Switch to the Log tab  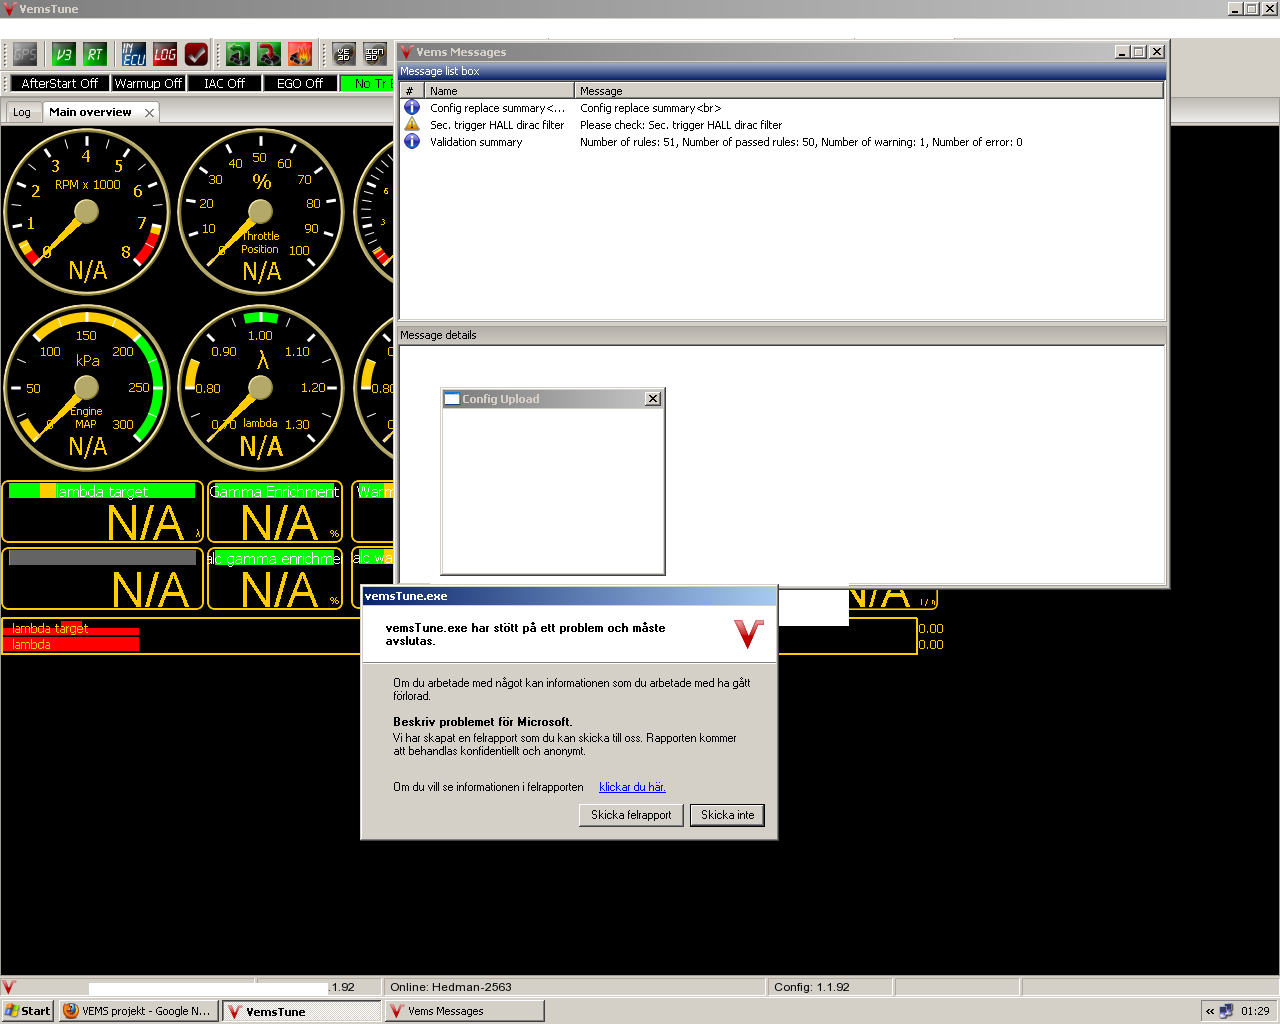pos(22,112)
